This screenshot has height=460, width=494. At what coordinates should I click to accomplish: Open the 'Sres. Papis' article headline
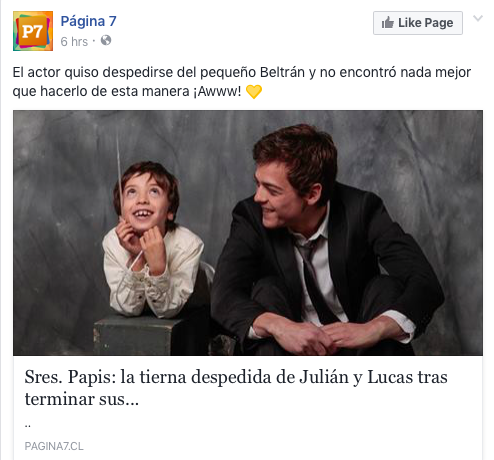(x=236, y=388)
